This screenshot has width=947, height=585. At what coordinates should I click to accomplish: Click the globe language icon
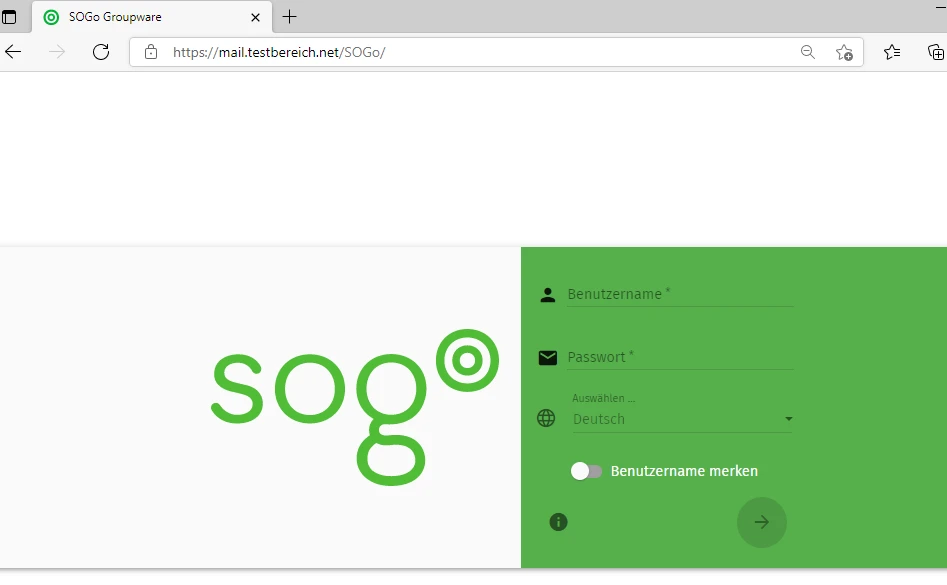[x=546, y=418]
